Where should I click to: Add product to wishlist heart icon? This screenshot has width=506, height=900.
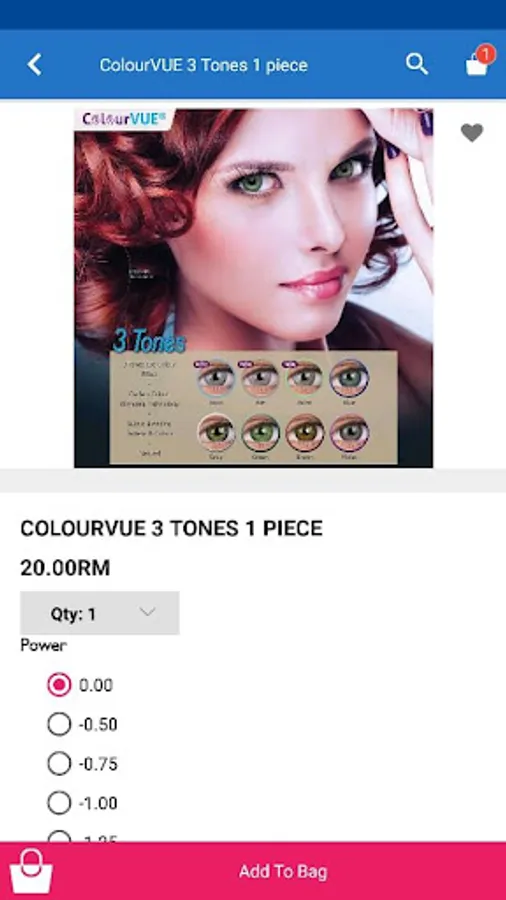coord(472,133)
